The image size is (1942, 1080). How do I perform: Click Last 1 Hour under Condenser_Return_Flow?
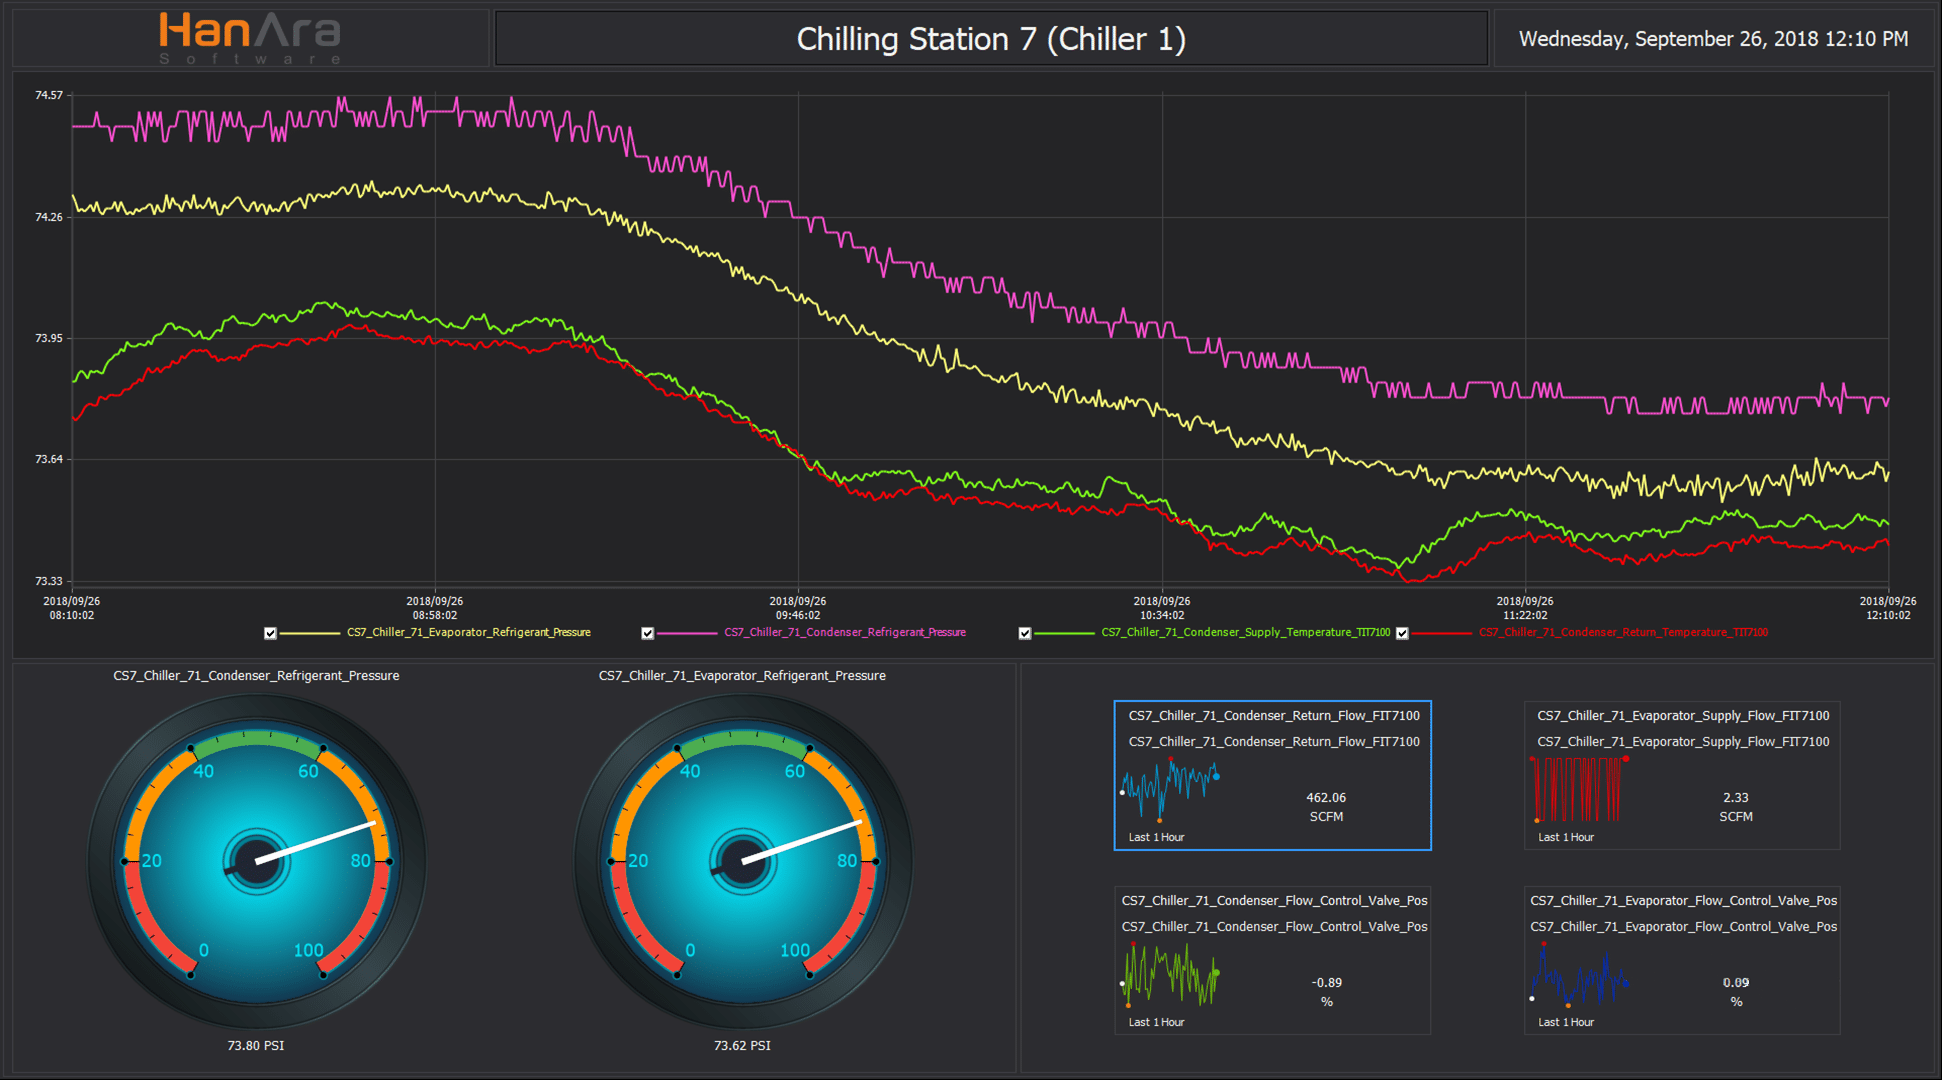click(x=1156, y=837)
